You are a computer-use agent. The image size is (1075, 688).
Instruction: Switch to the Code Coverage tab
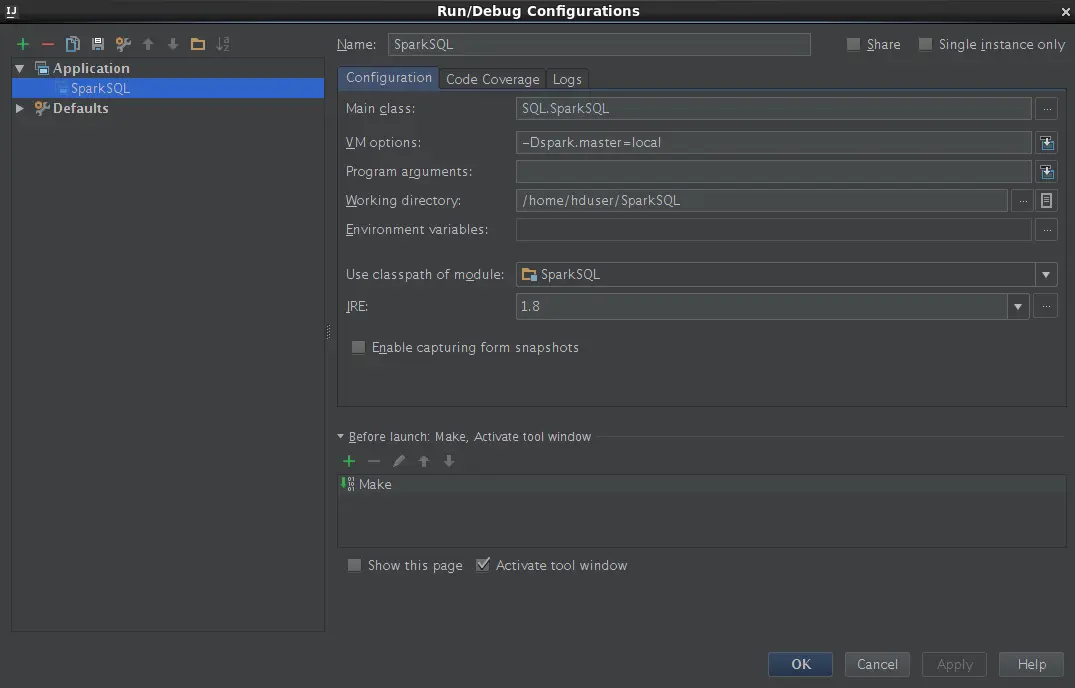pyautogui.click(x=492, y=79)
